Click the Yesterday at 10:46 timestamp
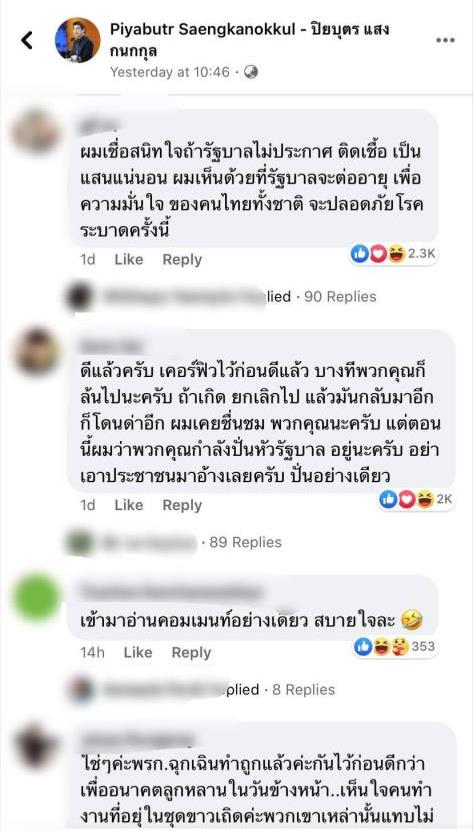This screenshot has width=473, height=831. click(x=170, y=72)
